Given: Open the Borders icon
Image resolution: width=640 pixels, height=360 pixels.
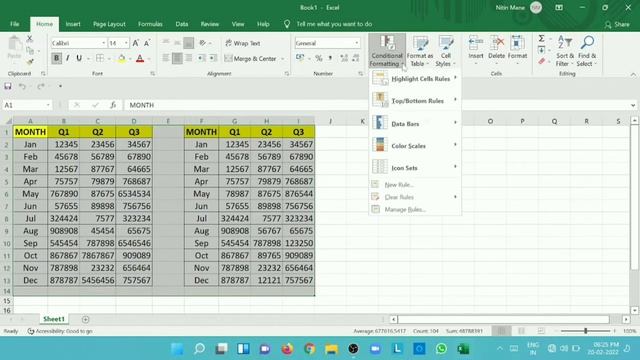Looking at the screenshot, I should (x=100, y=58).
